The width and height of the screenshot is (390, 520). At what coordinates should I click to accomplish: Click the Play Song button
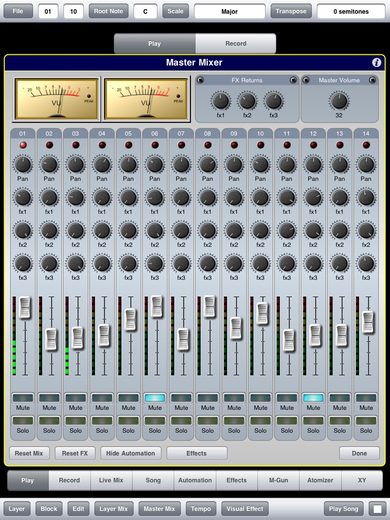[x=344, y=509]
